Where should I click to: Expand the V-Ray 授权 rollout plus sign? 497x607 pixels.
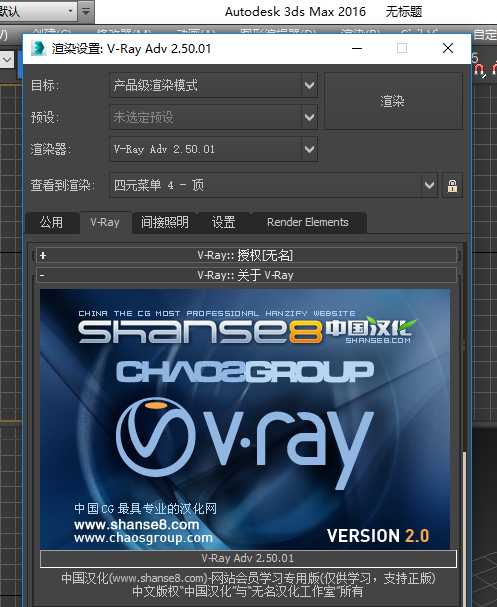[43, 255]
